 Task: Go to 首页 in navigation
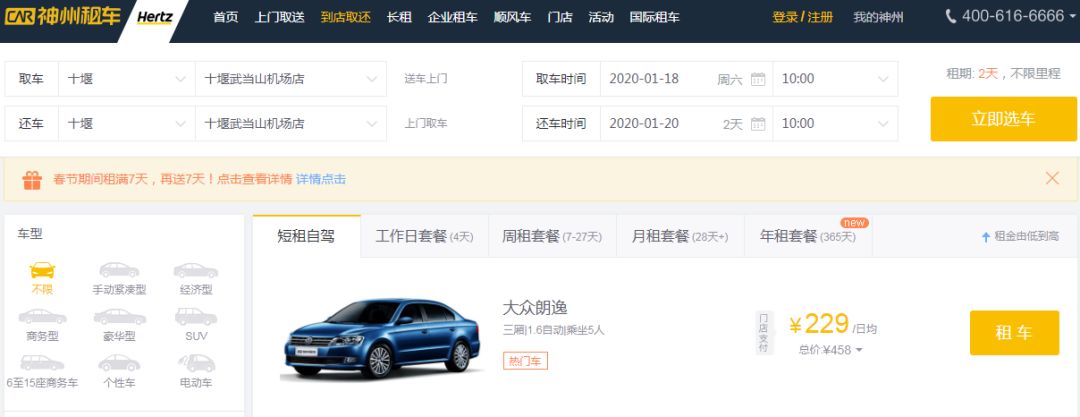pyautogui.click(x=226, y=17)
